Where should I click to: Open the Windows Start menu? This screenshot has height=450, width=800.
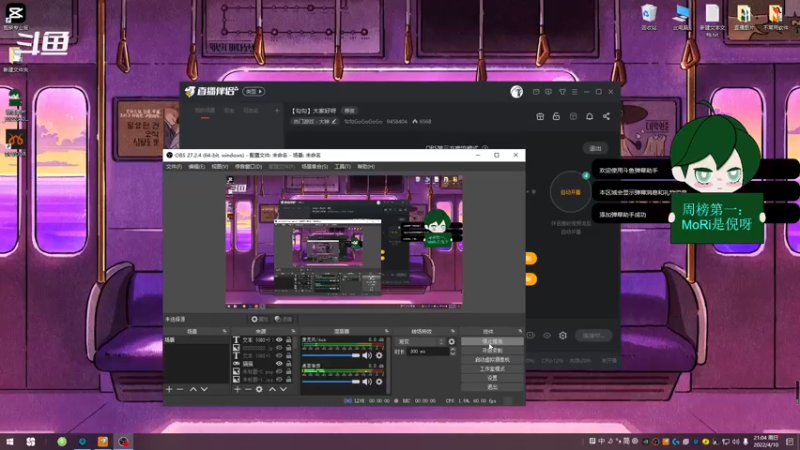10,441
